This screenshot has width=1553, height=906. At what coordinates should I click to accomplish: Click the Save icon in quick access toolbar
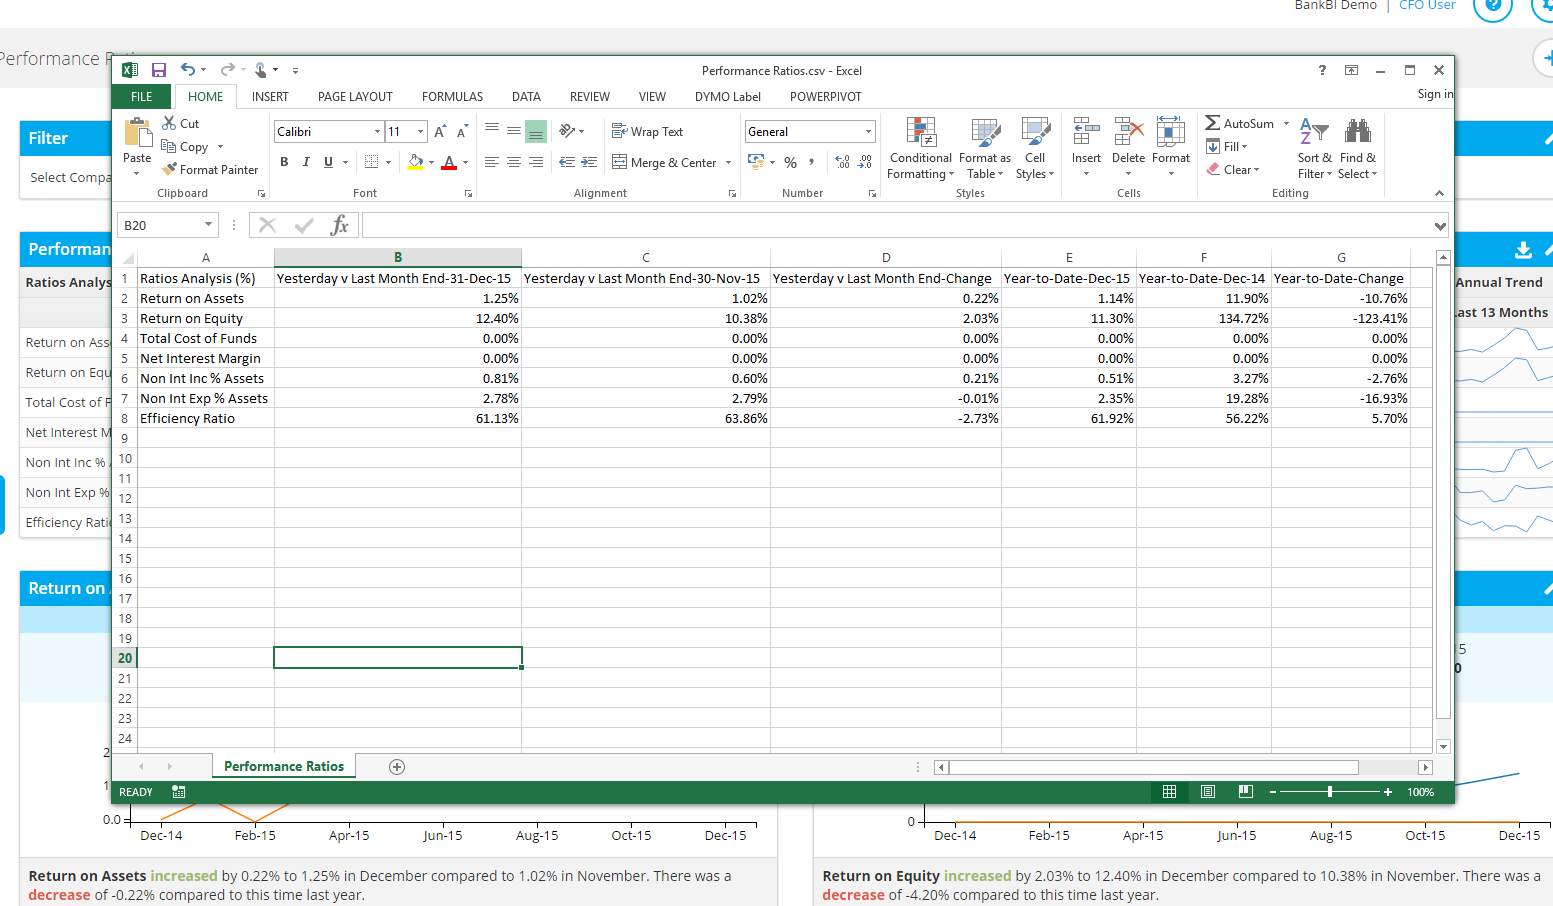point(158,70)
